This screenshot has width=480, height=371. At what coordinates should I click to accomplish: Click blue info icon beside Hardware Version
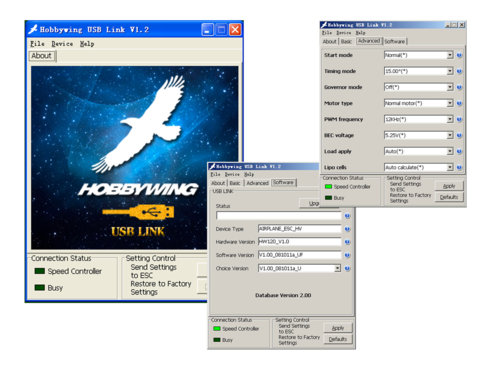[347, 242]
